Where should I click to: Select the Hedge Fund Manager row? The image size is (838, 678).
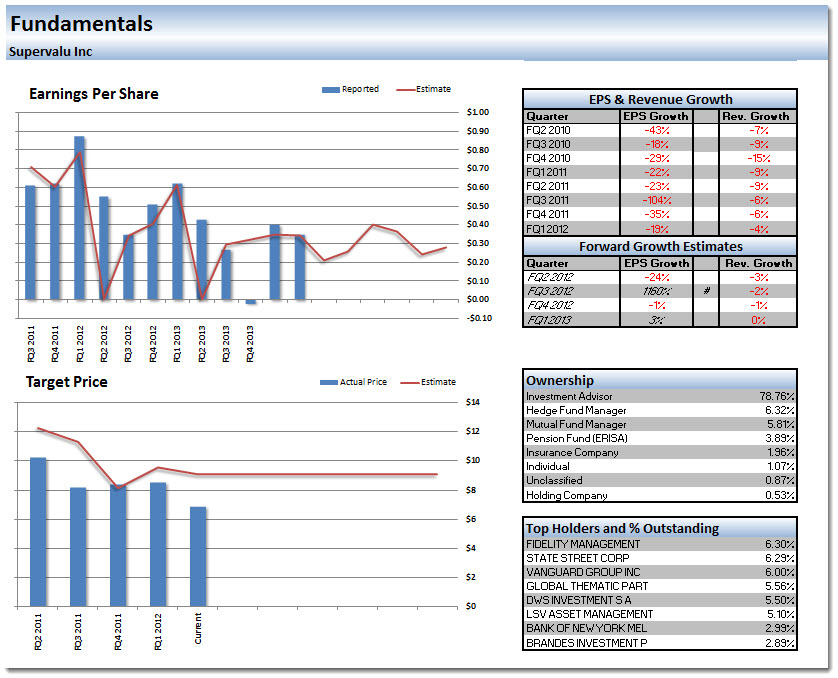click(x=660, y=410)
